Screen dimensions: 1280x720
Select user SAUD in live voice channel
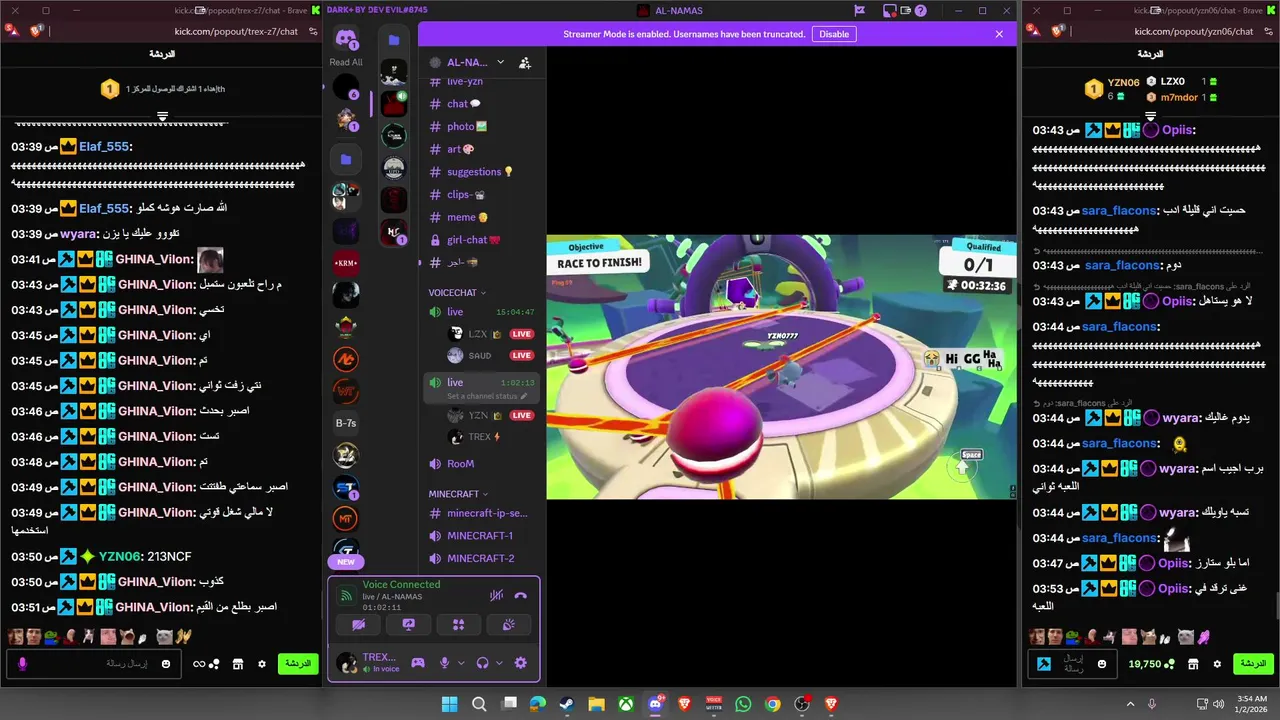[x=490, y=355]
